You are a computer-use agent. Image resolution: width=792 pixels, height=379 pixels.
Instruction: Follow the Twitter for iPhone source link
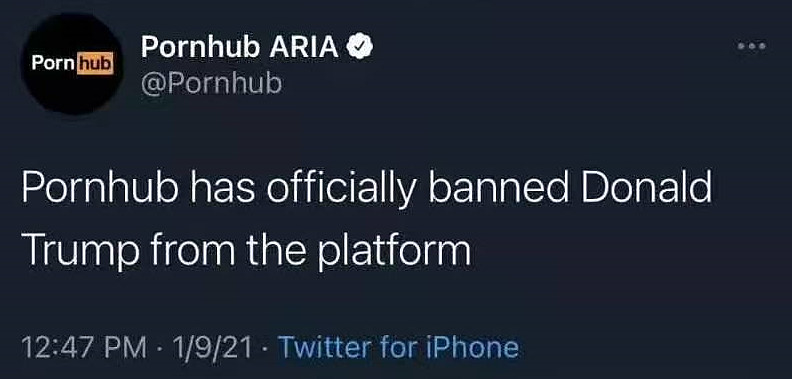point(399,347)
